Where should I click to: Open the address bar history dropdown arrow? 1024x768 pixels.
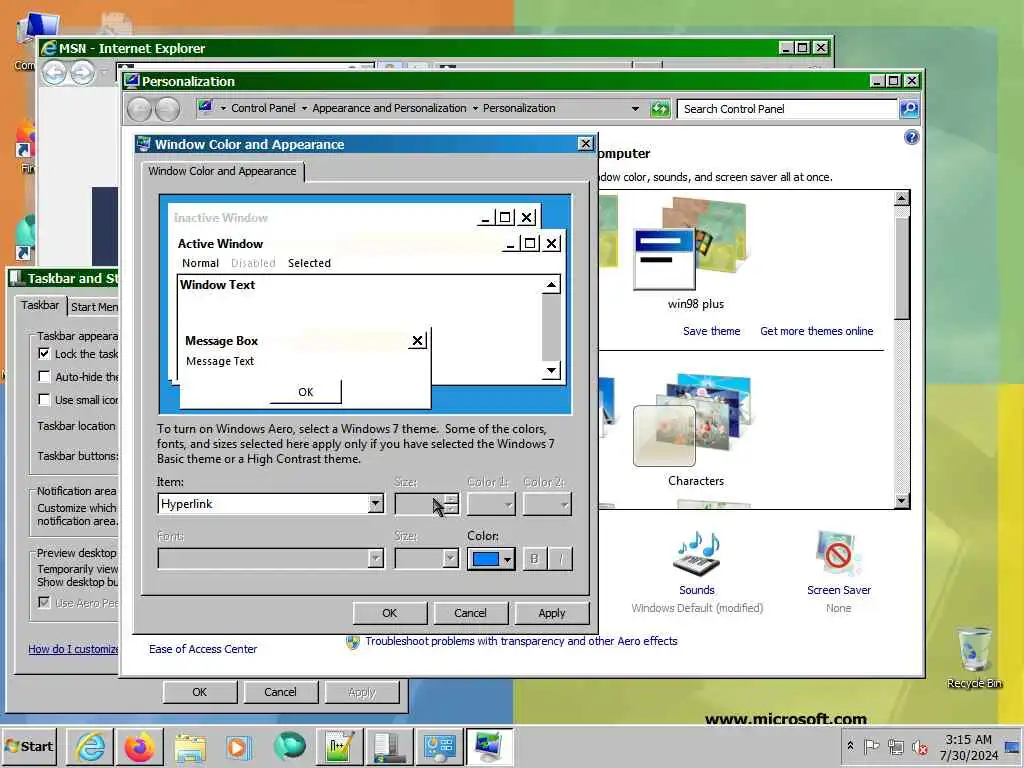click(x=635, y=108)
